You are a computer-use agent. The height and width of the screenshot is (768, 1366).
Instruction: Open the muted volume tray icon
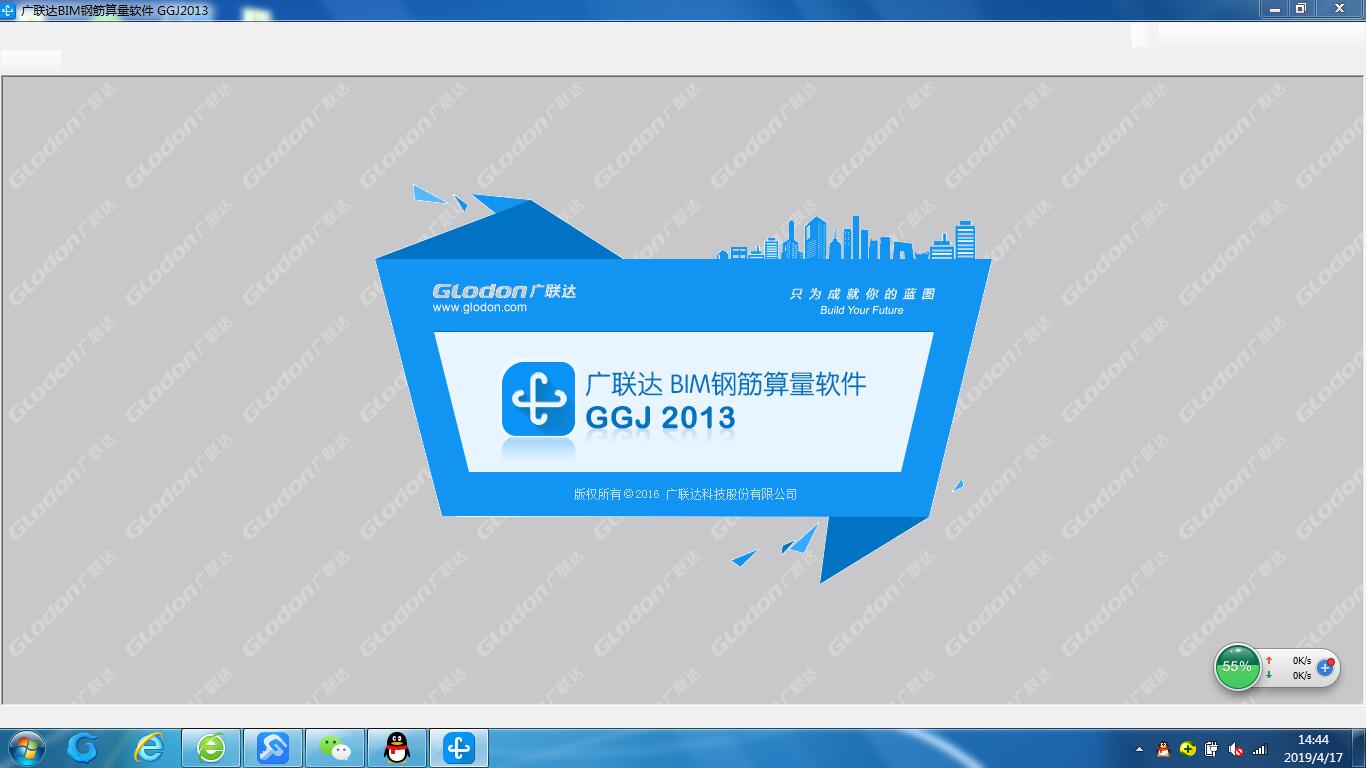click(x=1236, y=749)
